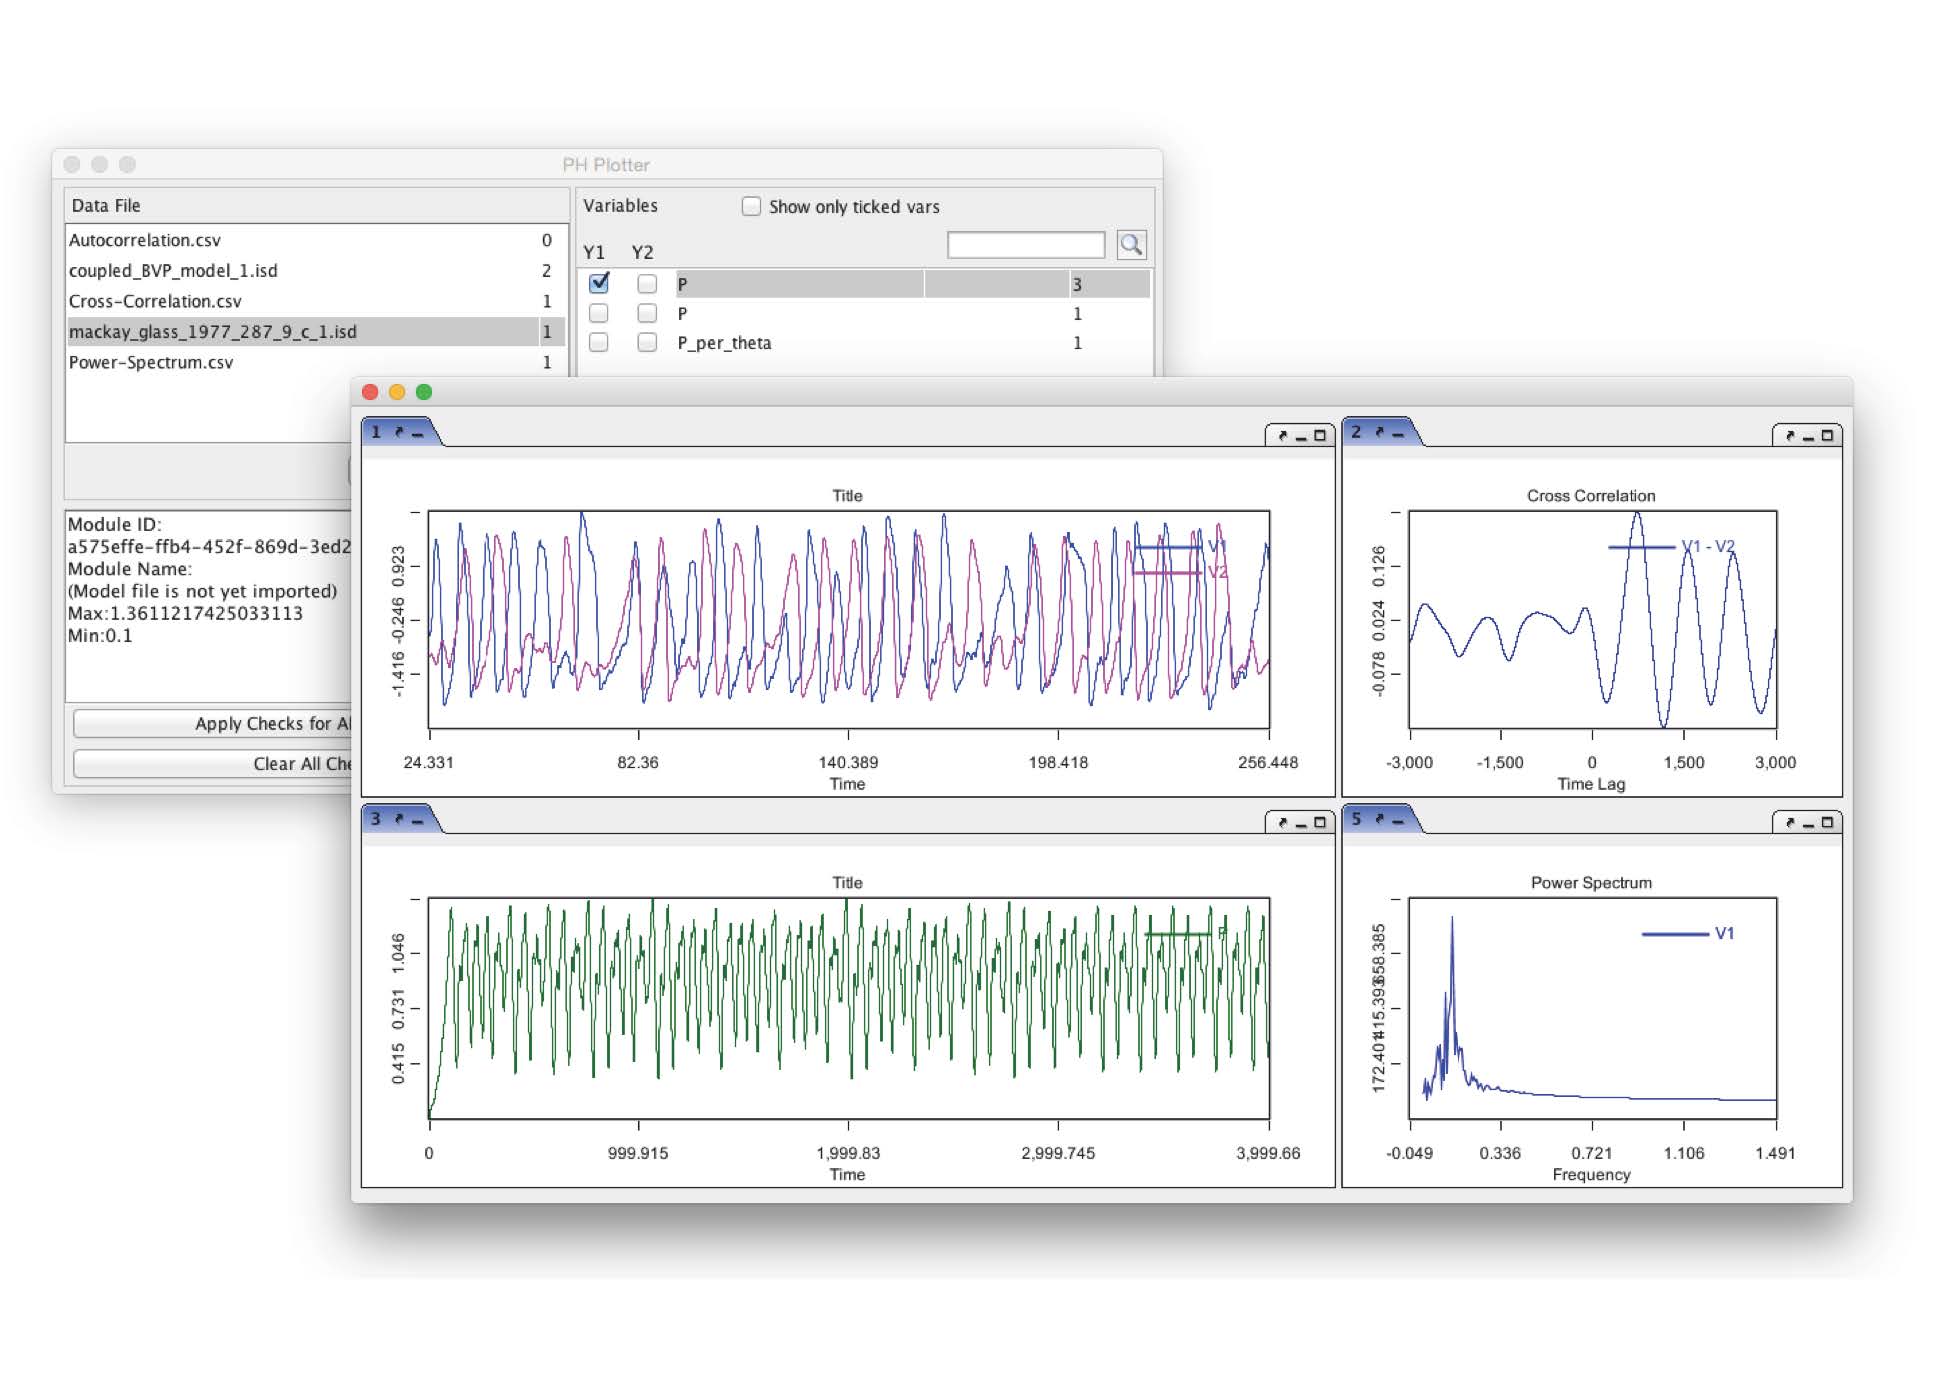1942x1373 pixels.
Task: Undock plot panel 3 using top-right arrow
Action: pos(1283,823)
